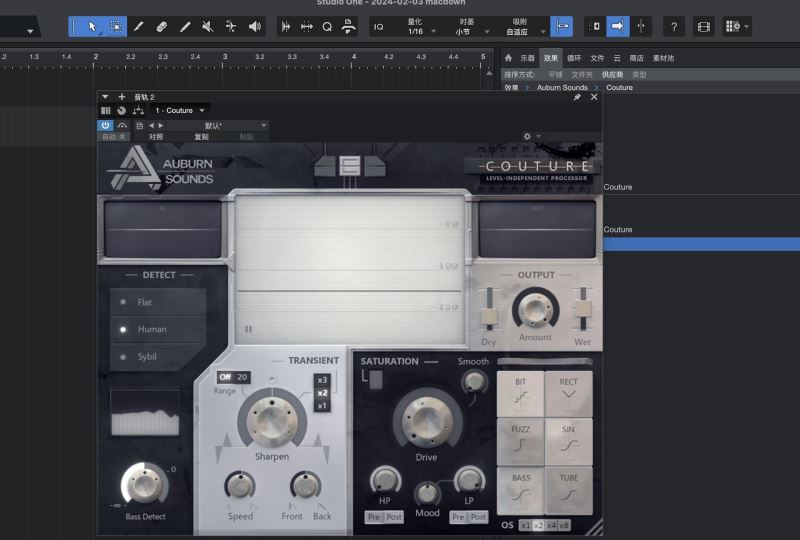Click the Dry output slider
800x540 pixels.
pos(489,310)
